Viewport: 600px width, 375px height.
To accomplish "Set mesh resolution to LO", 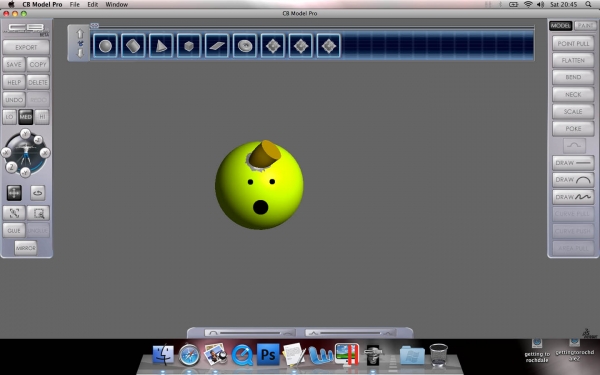I will tap(9, 117).
